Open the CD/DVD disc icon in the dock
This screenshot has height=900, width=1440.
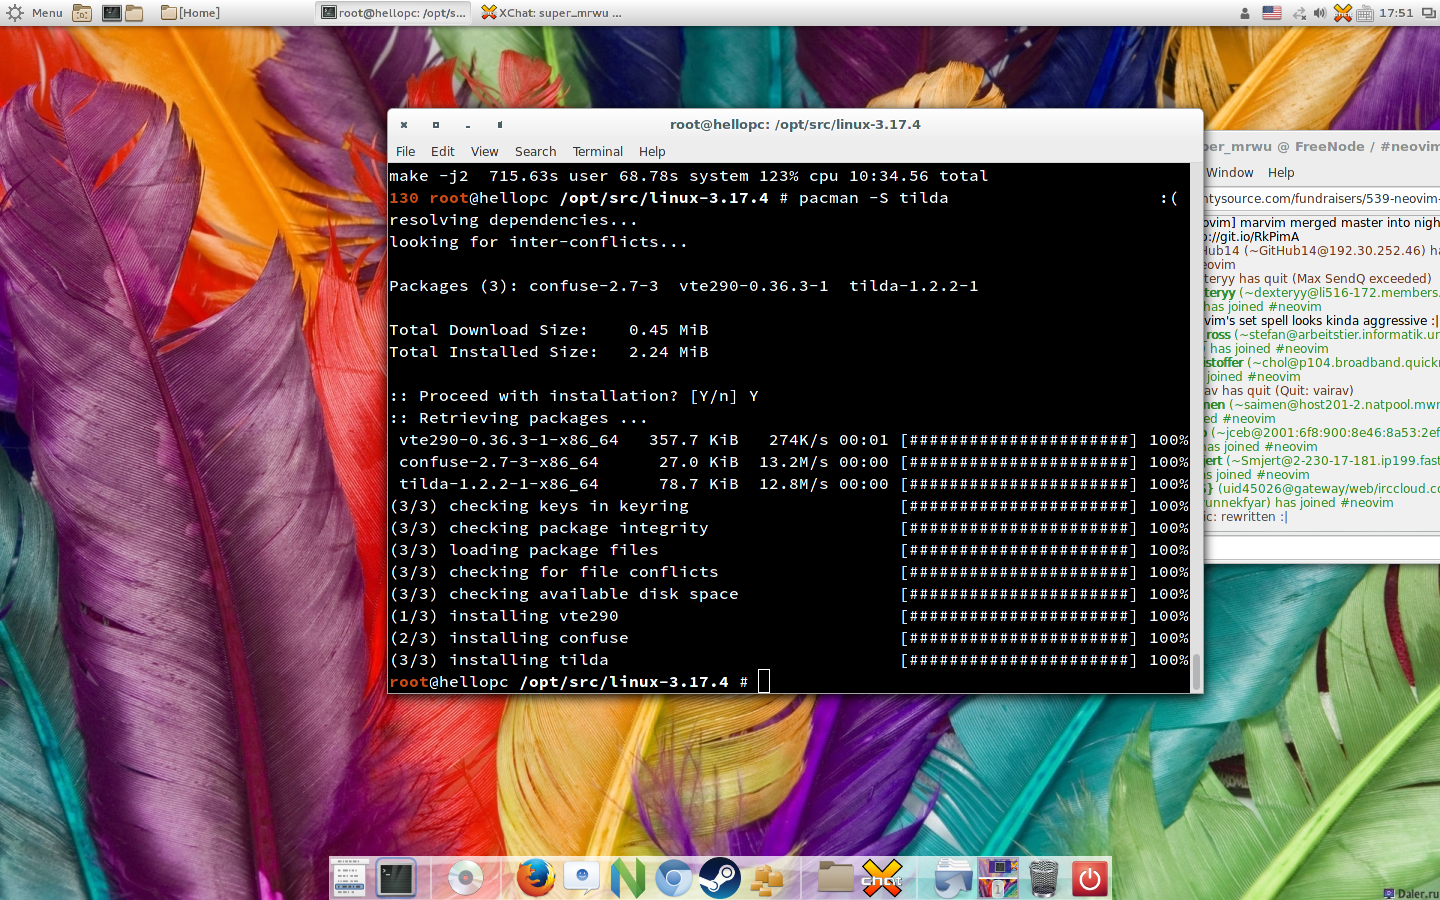[465, 878]
